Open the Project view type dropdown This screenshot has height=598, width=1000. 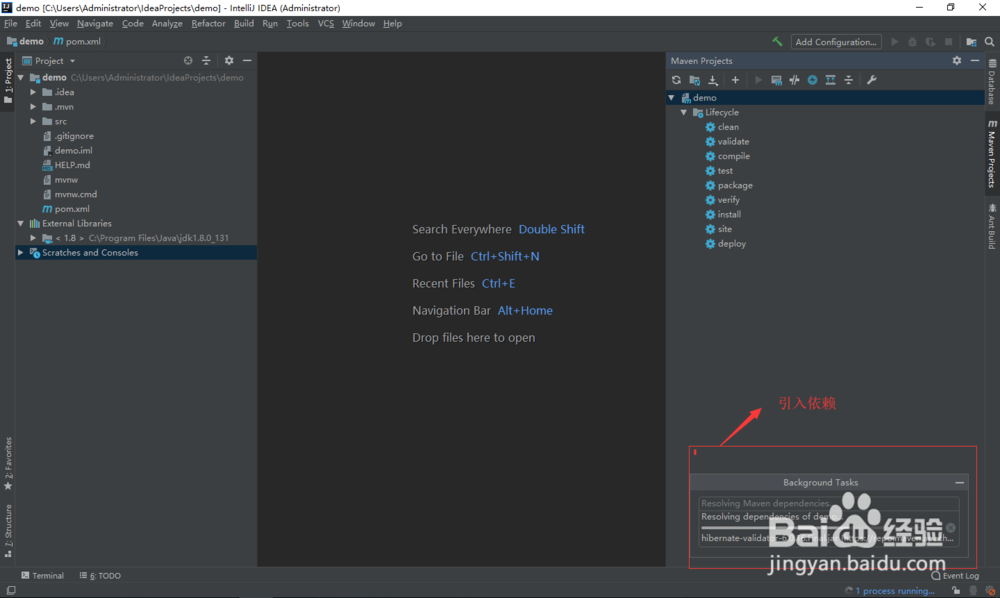[50, 61]
